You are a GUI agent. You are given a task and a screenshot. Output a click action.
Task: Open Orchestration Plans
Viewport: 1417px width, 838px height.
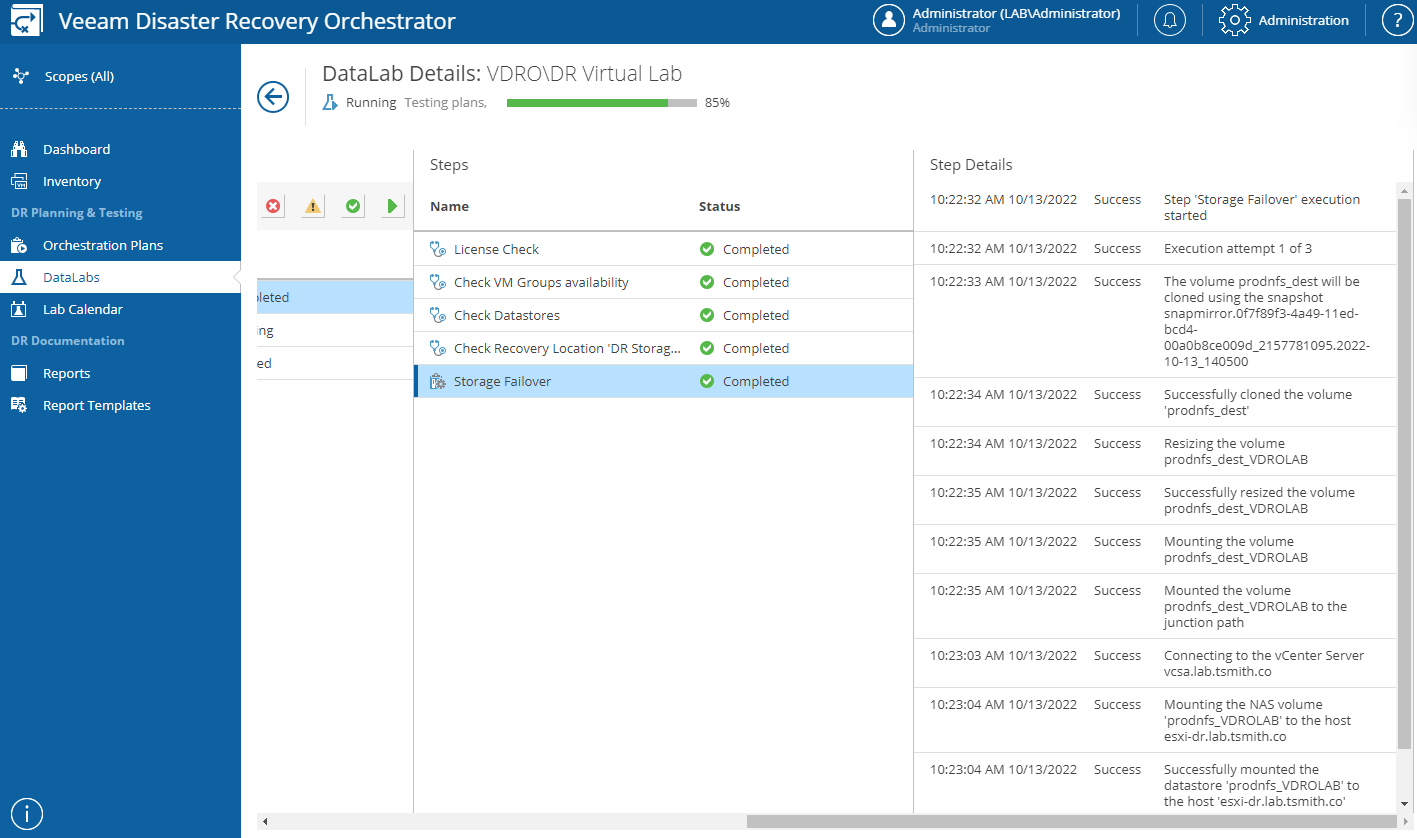coord(102,245)
